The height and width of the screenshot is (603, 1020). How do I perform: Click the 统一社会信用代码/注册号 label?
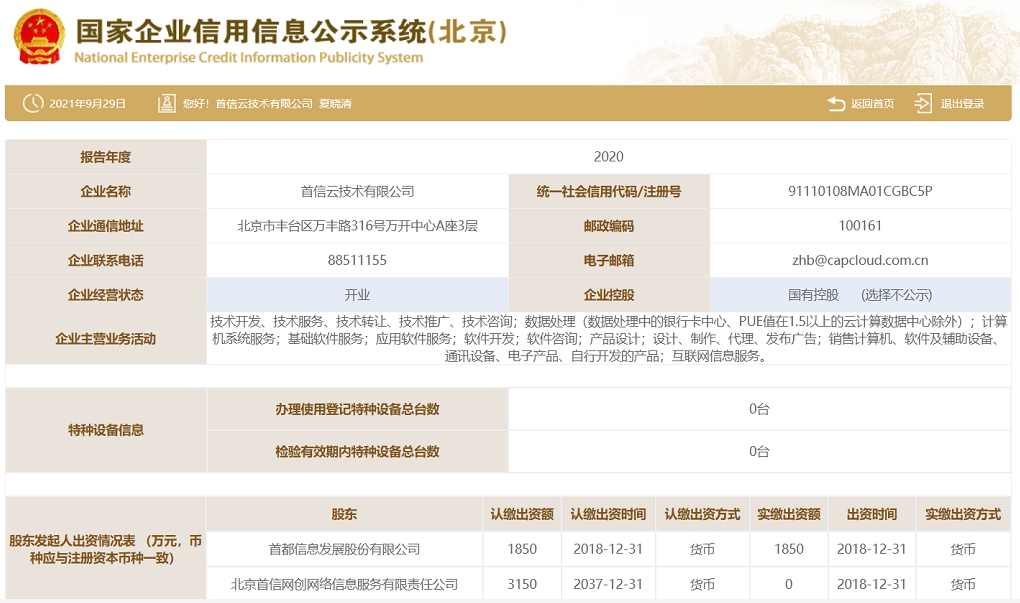[x=609, y=191]
